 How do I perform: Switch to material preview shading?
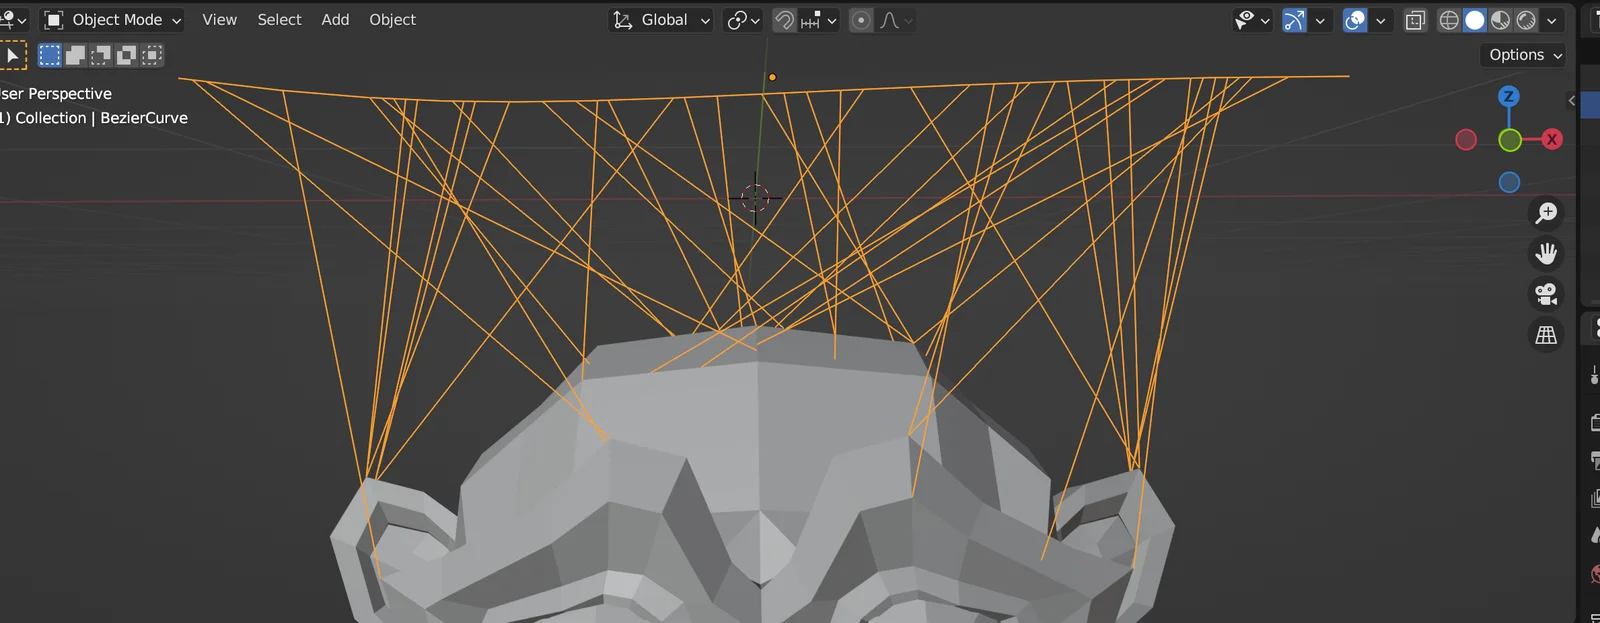1500,20
